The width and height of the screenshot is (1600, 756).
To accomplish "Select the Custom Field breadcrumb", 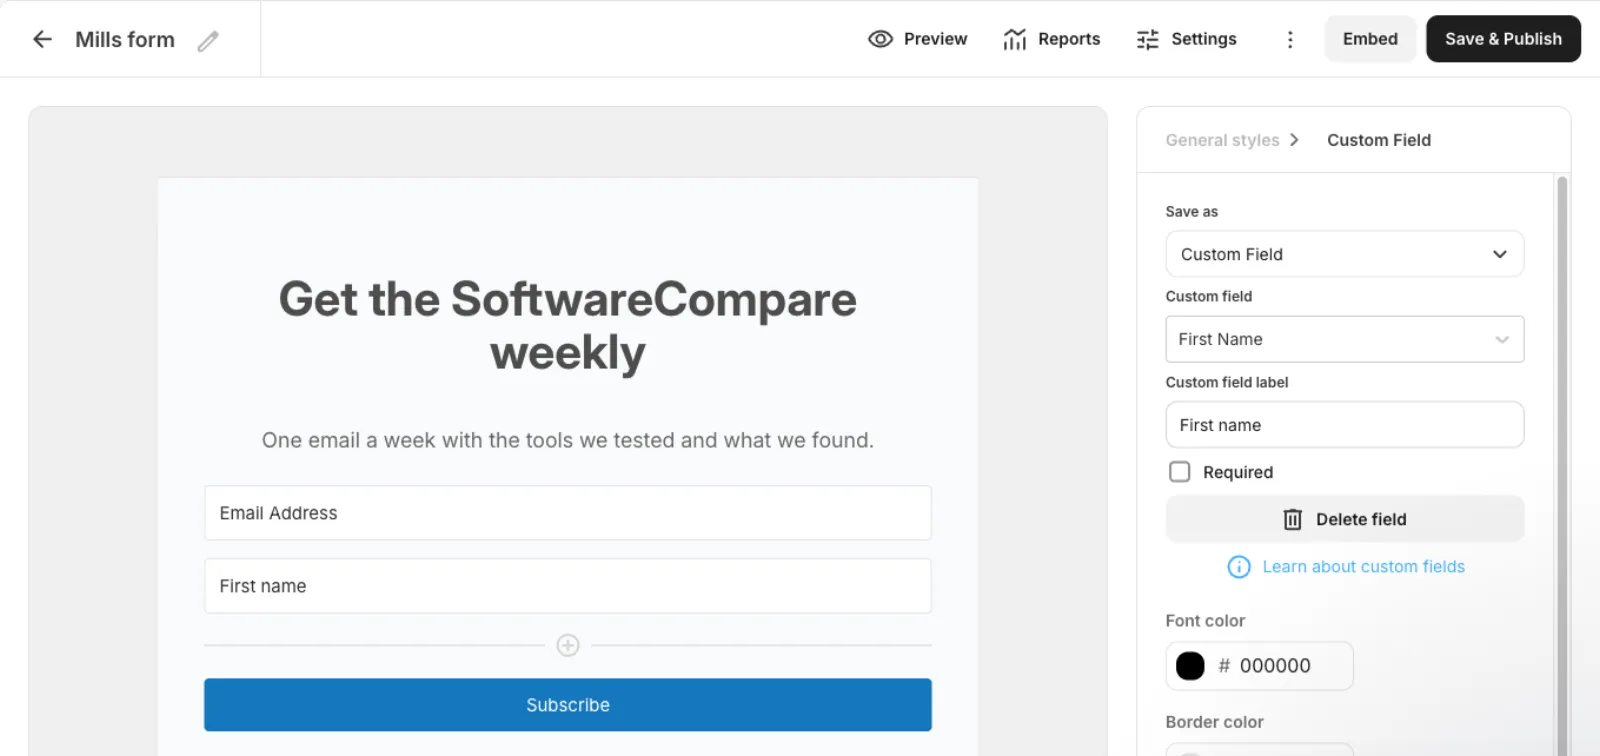I will 1379,140.
